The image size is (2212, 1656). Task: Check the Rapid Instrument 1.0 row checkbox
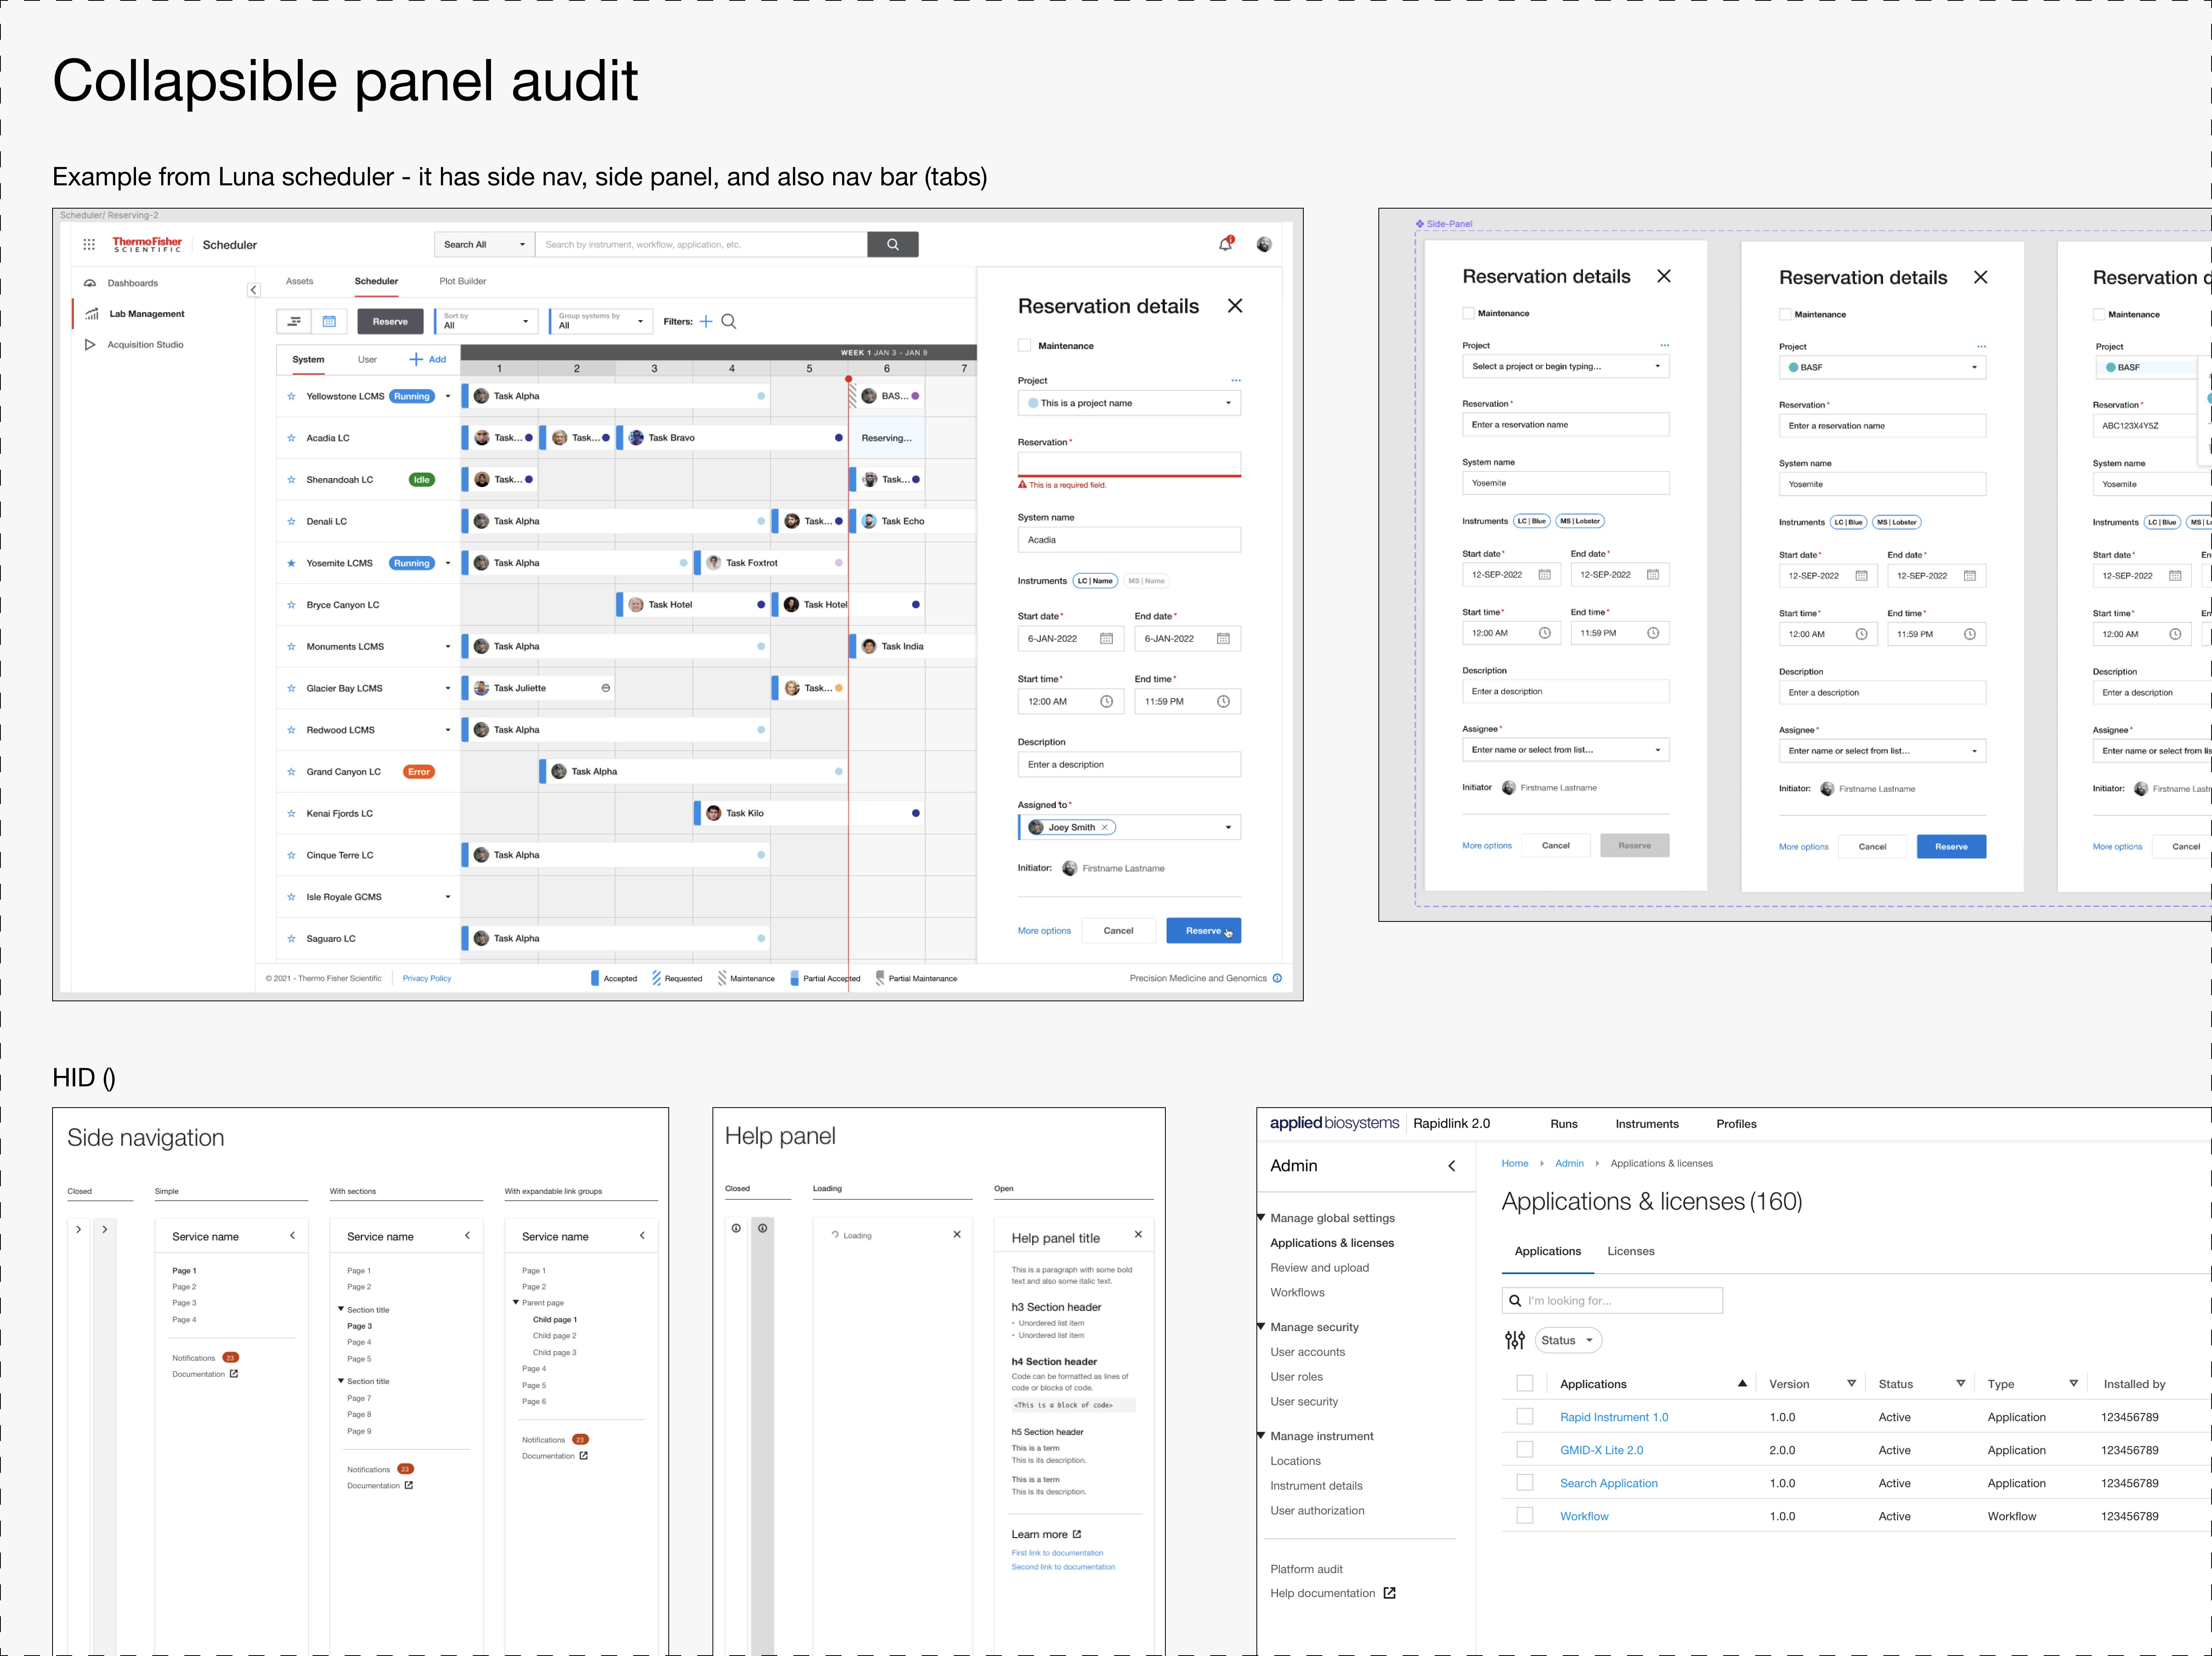tap(1525, 1417)
